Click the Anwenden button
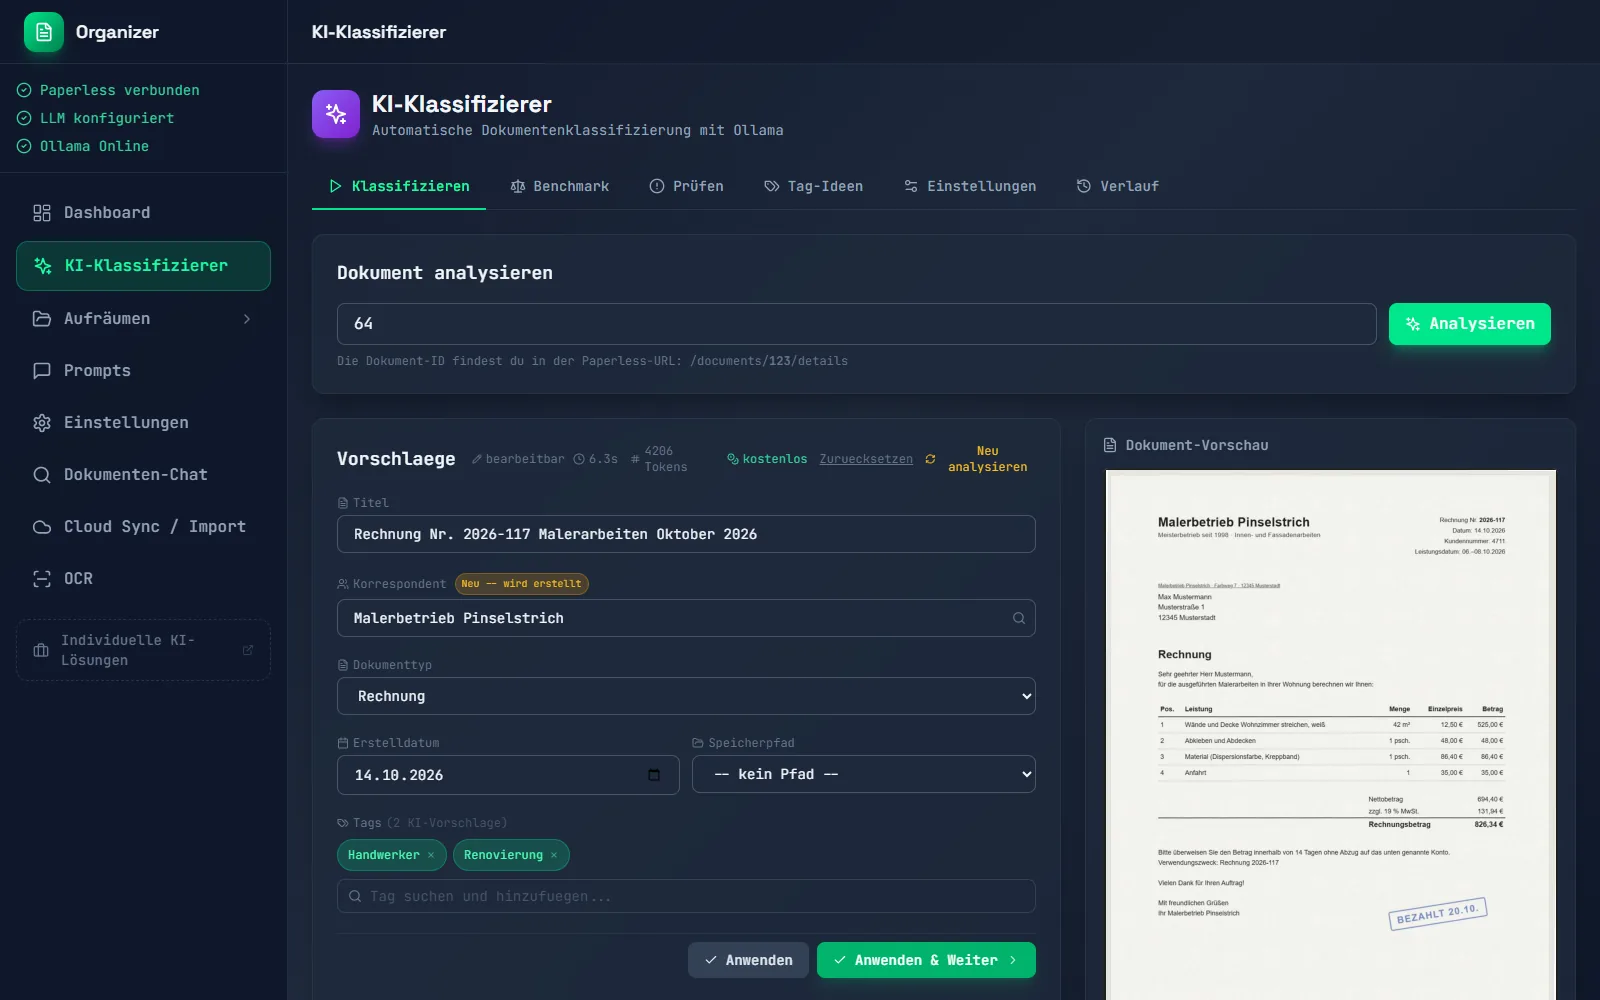The height and width of the screenshot is (1000, 1600). coord(748,960)
